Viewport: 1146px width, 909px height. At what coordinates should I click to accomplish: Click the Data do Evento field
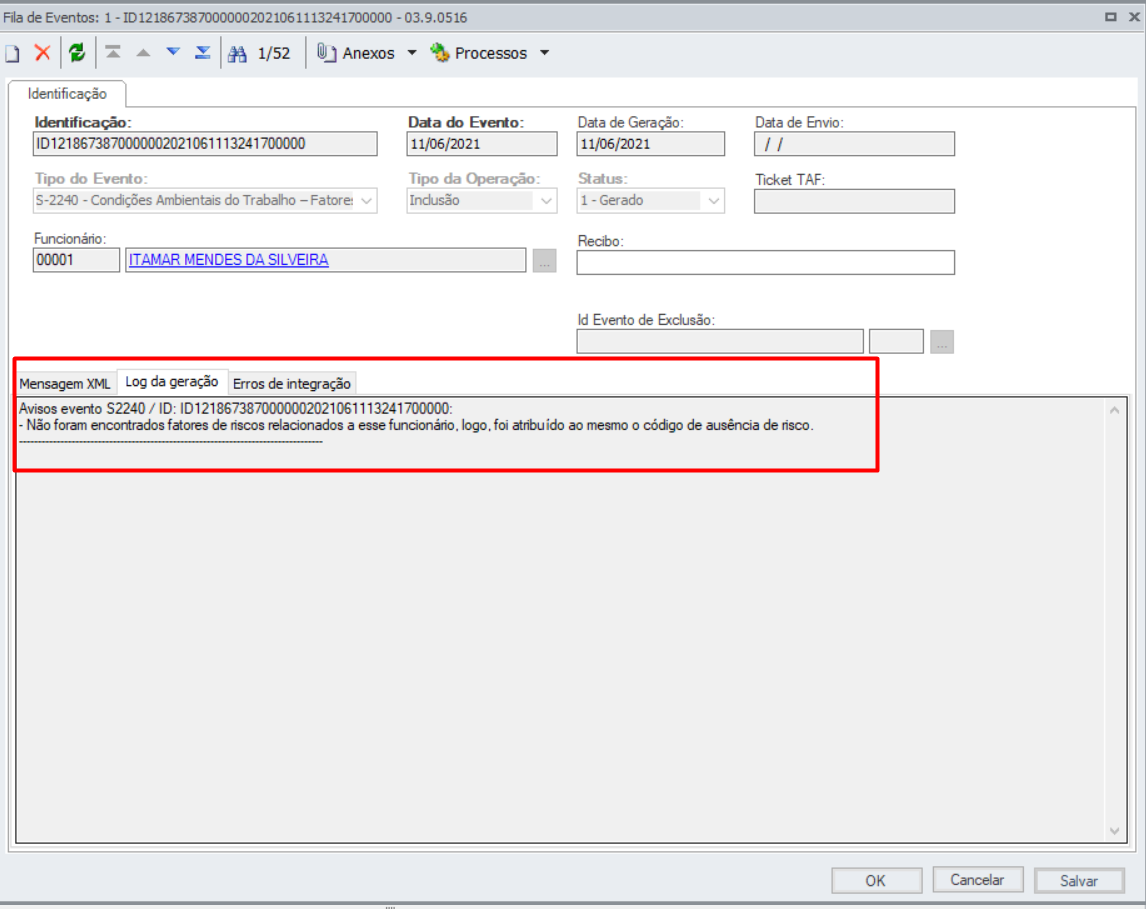(x=482, y=144)
